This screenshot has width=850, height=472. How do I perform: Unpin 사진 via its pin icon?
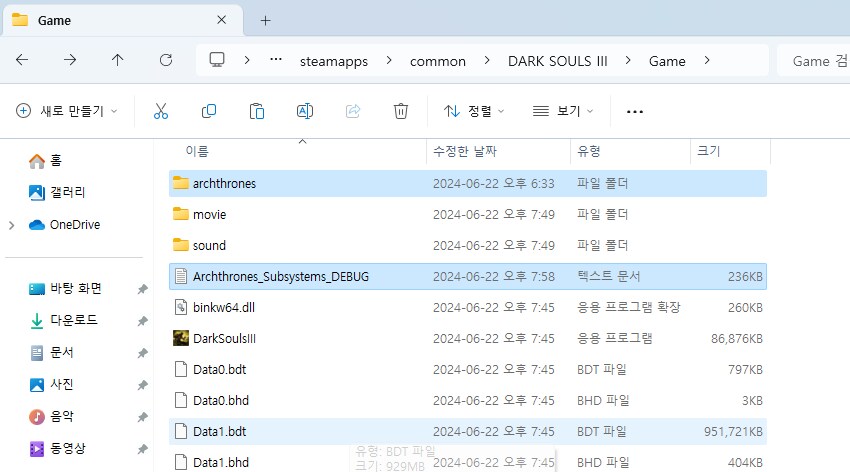point(143,385)
